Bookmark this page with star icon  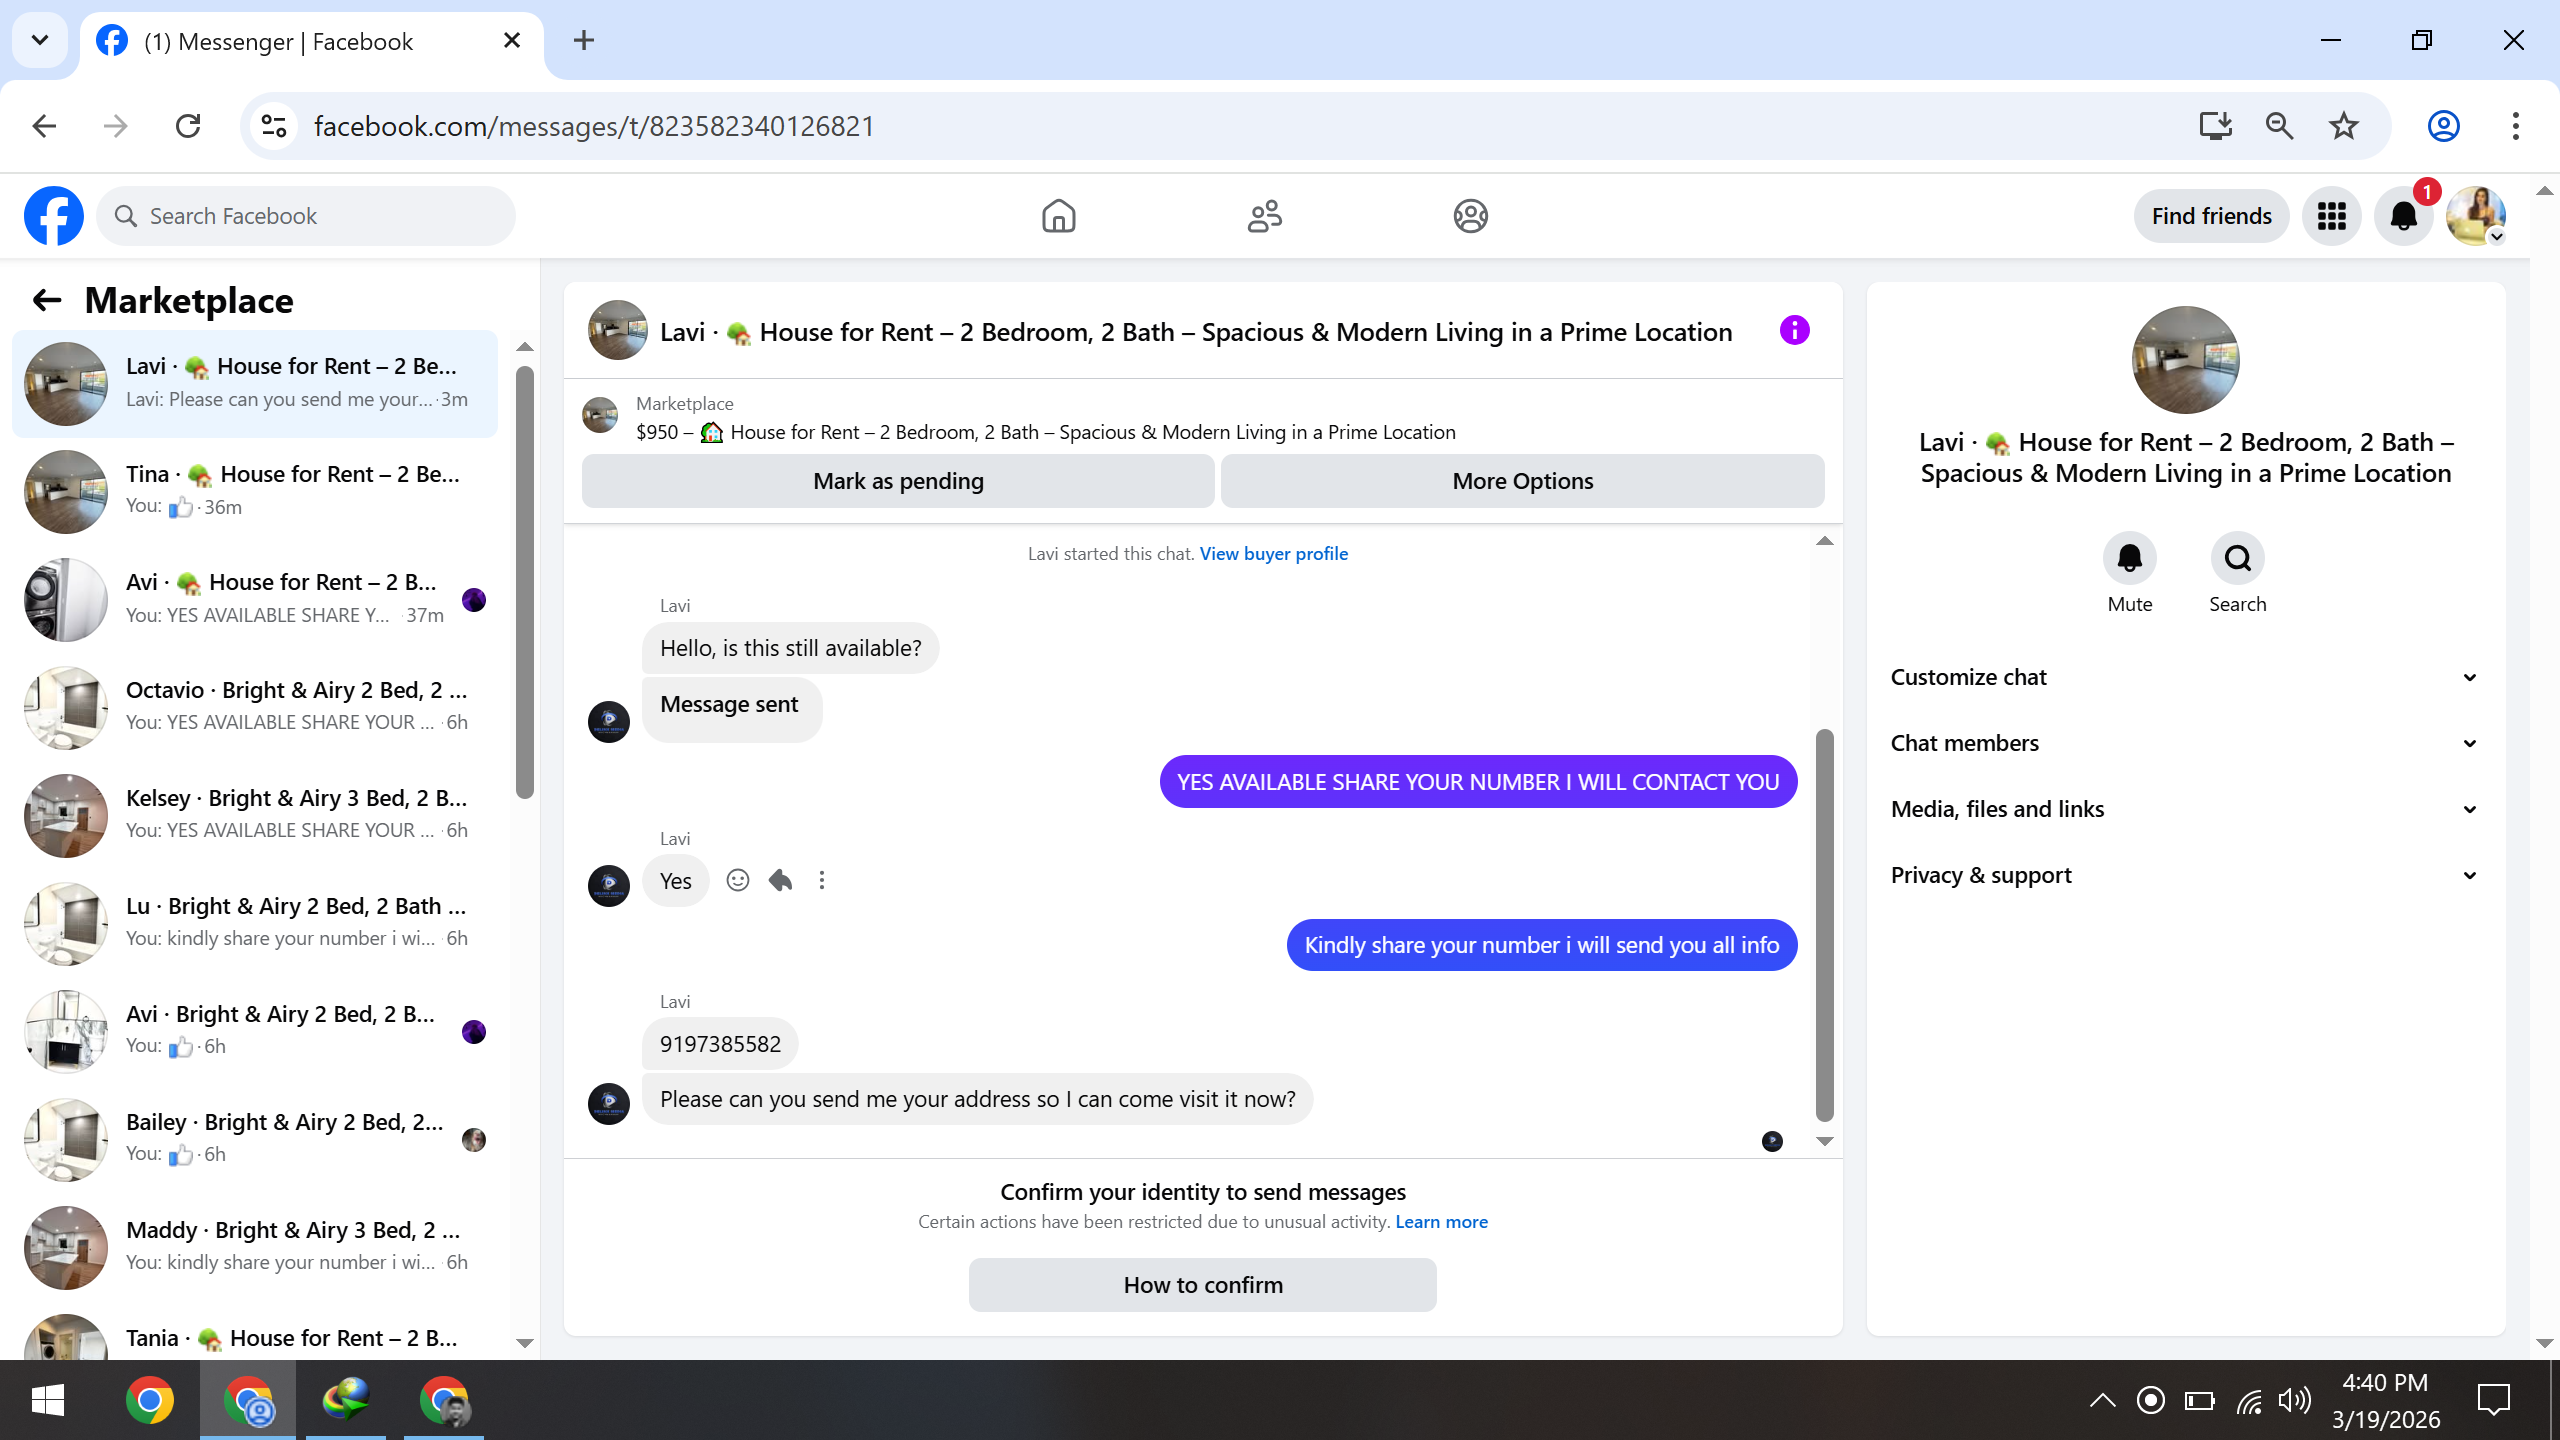[x=2343, y=126]
